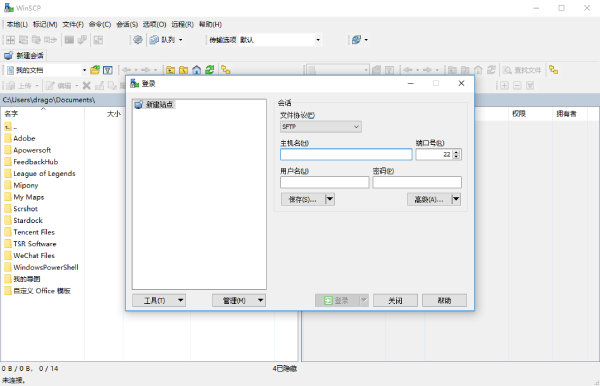Screen dimensions: 600x386
Task: Open the File protocol SFTP combo box
Action: tap(321, 127)
